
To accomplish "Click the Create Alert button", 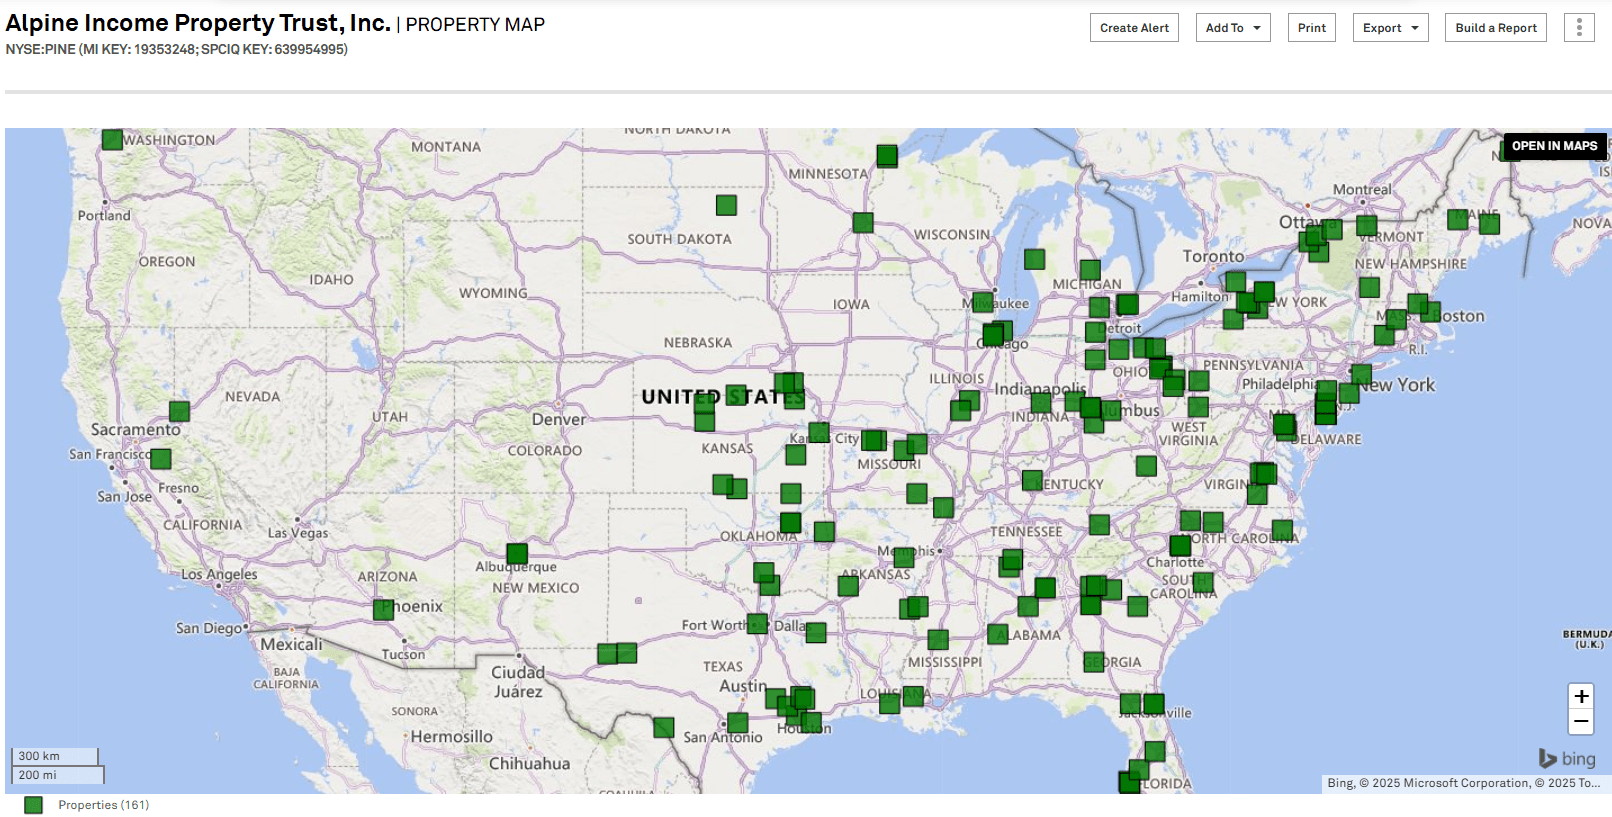I will tap(1134, 28).
